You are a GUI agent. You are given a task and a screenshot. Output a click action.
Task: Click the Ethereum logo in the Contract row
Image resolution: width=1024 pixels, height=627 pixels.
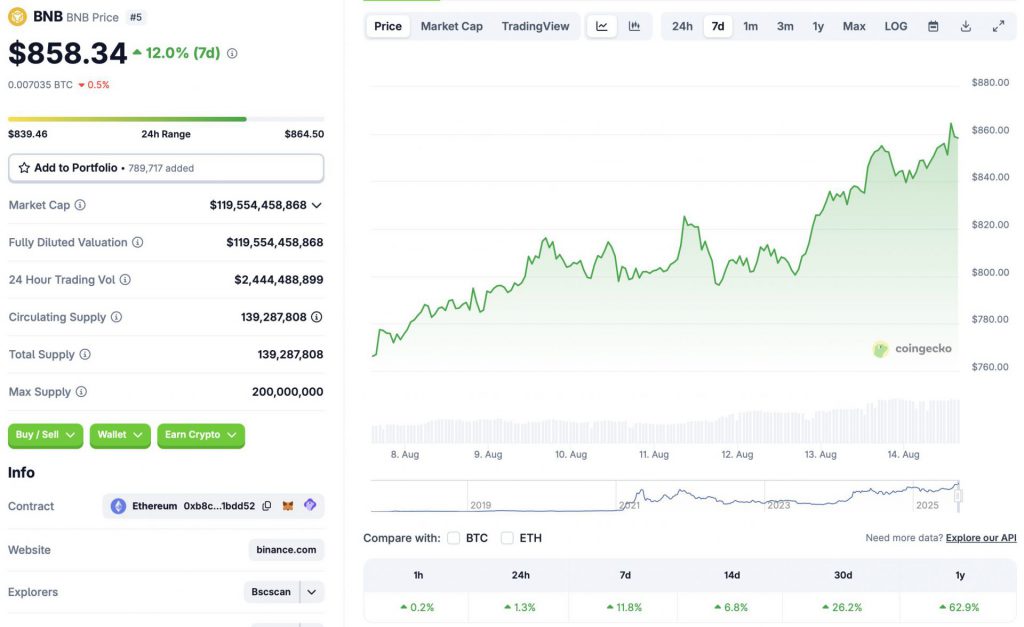pos(118,506)
